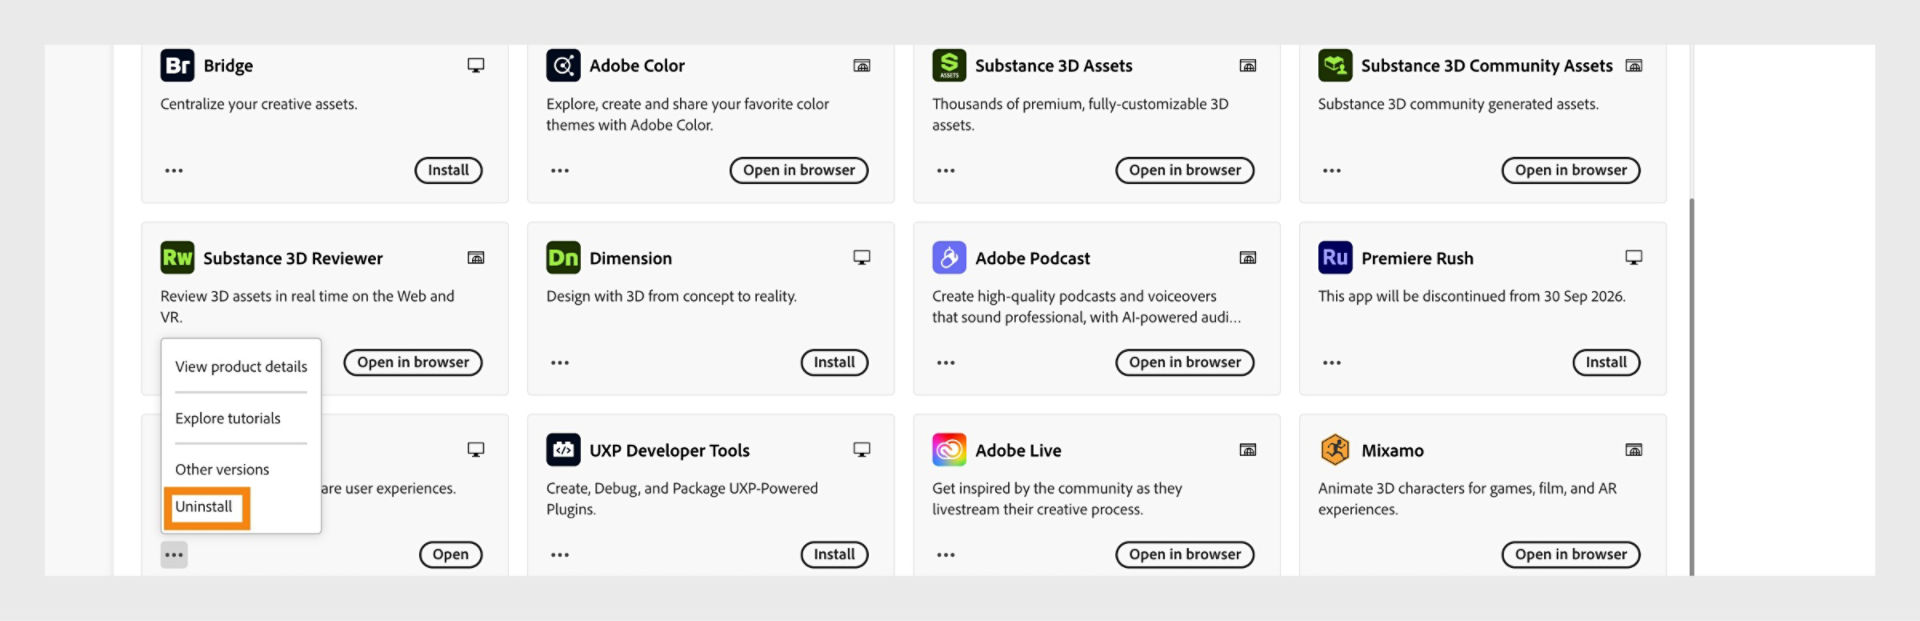
Task: Click the desktop indicator on the Bridge card
Action: [474, 64]
